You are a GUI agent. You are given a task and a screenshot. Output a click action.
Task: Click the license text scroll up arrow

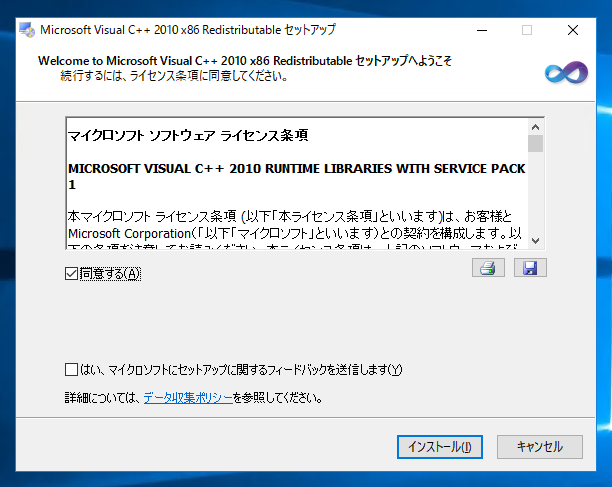click(536, 127)
